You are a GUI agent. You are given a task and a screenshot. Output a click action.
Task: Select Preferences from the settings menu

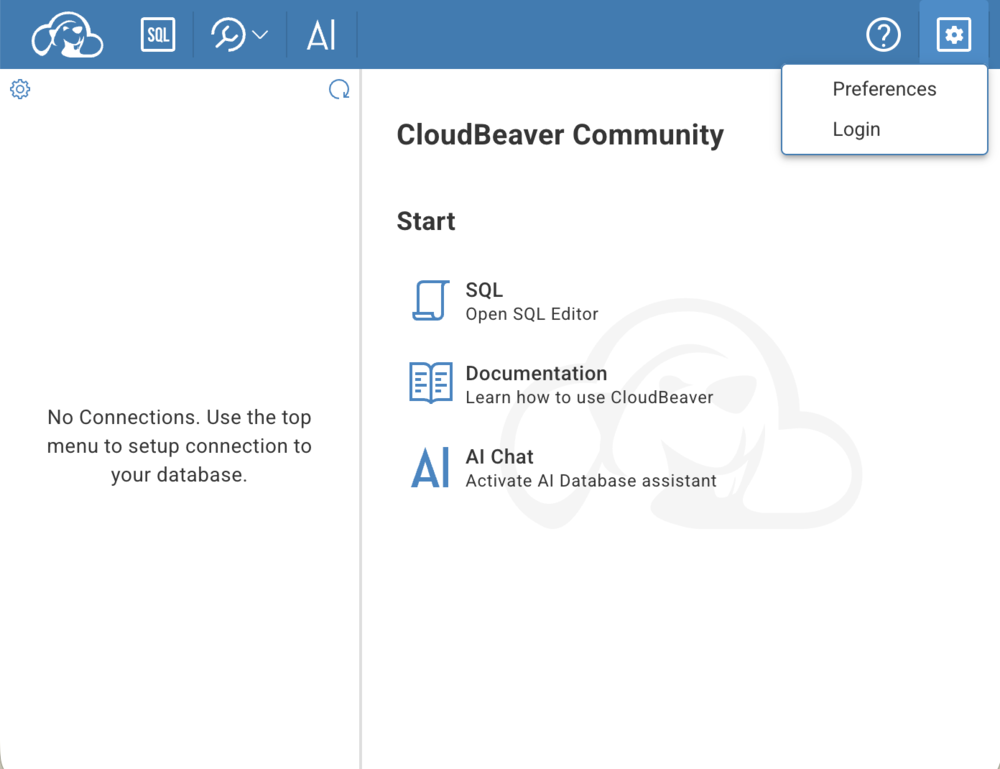[x=884, y=89]
